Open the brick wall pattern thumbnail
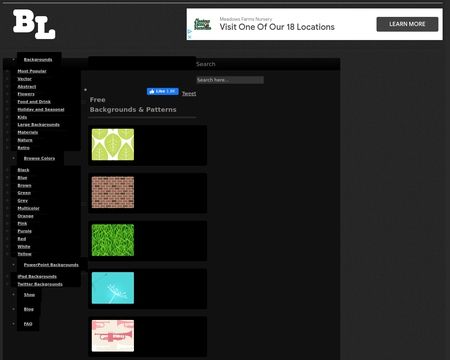Viewport: 450px width, 360px height. [x=113, y=192]
